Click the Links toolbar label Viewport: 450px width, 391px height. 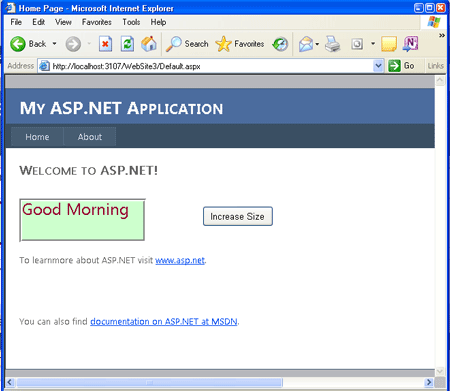(435, 66)
